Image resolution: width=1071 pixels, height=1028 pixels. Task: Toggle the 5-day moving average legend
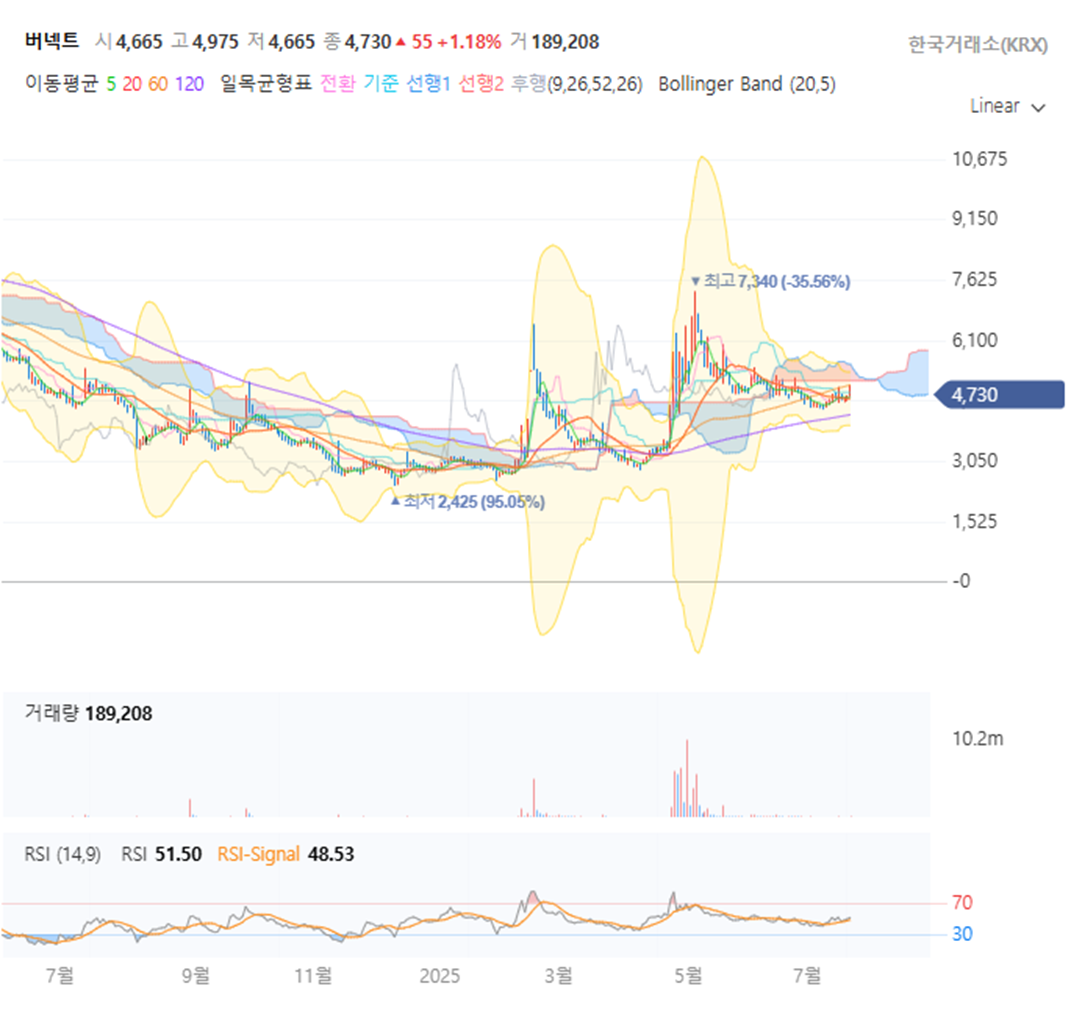pos(111,84)
